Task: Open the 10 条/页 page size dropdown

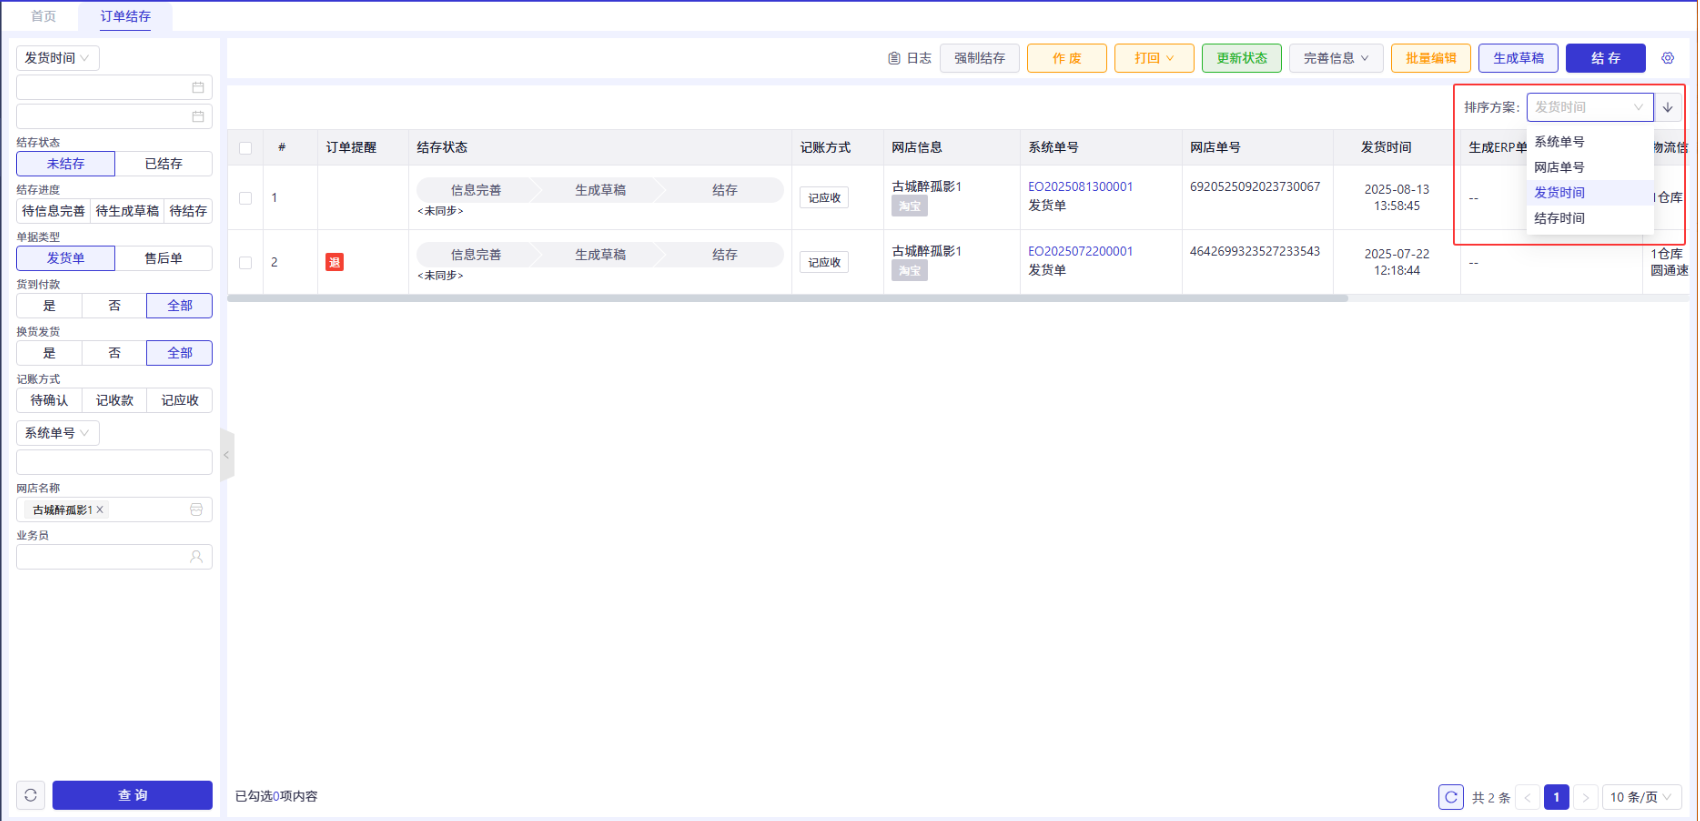Action: [x=1641, y=797]
